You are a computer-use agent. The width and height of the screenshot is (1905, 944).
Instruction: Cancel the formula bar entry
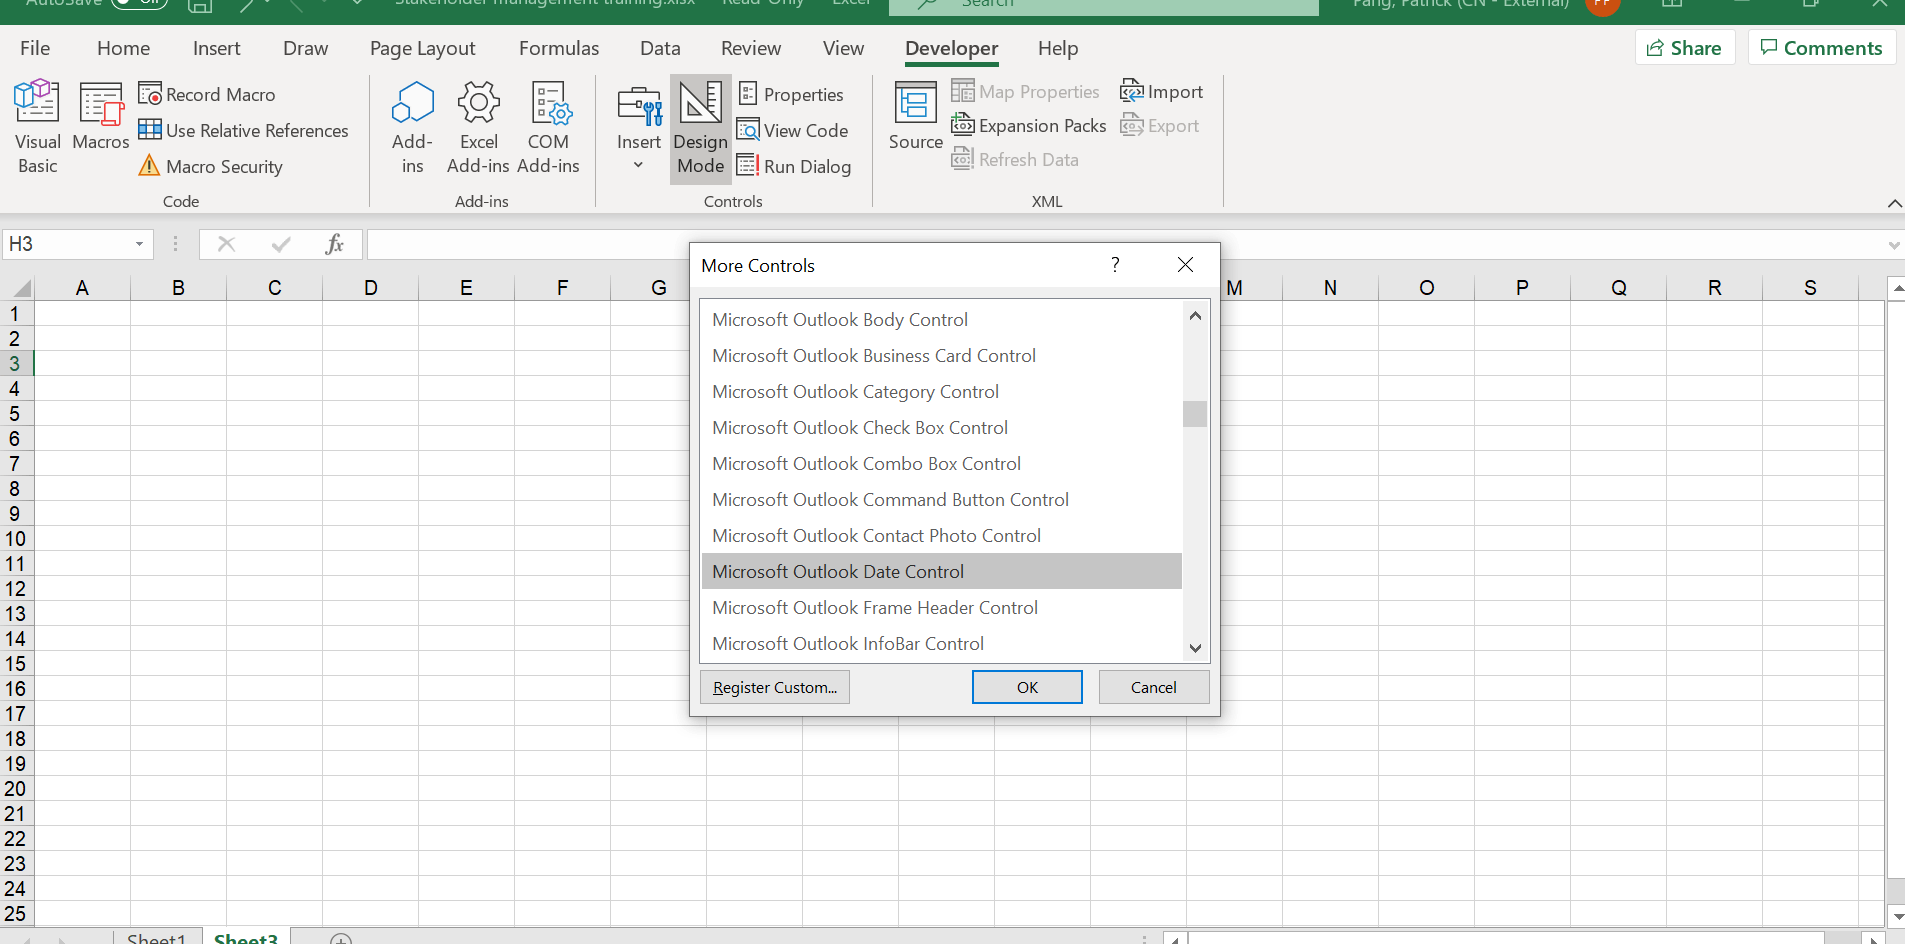click(226, 244)
